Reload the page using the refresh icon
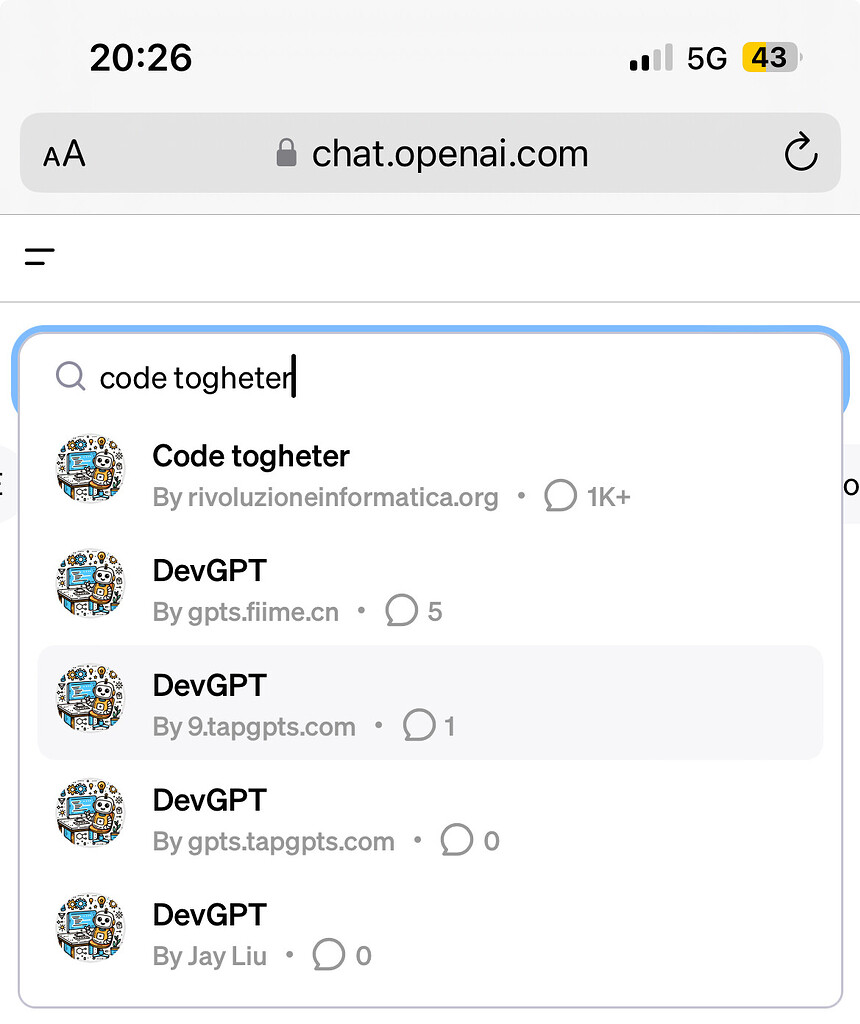The image size is (860, 1024). tap(800, 153)
